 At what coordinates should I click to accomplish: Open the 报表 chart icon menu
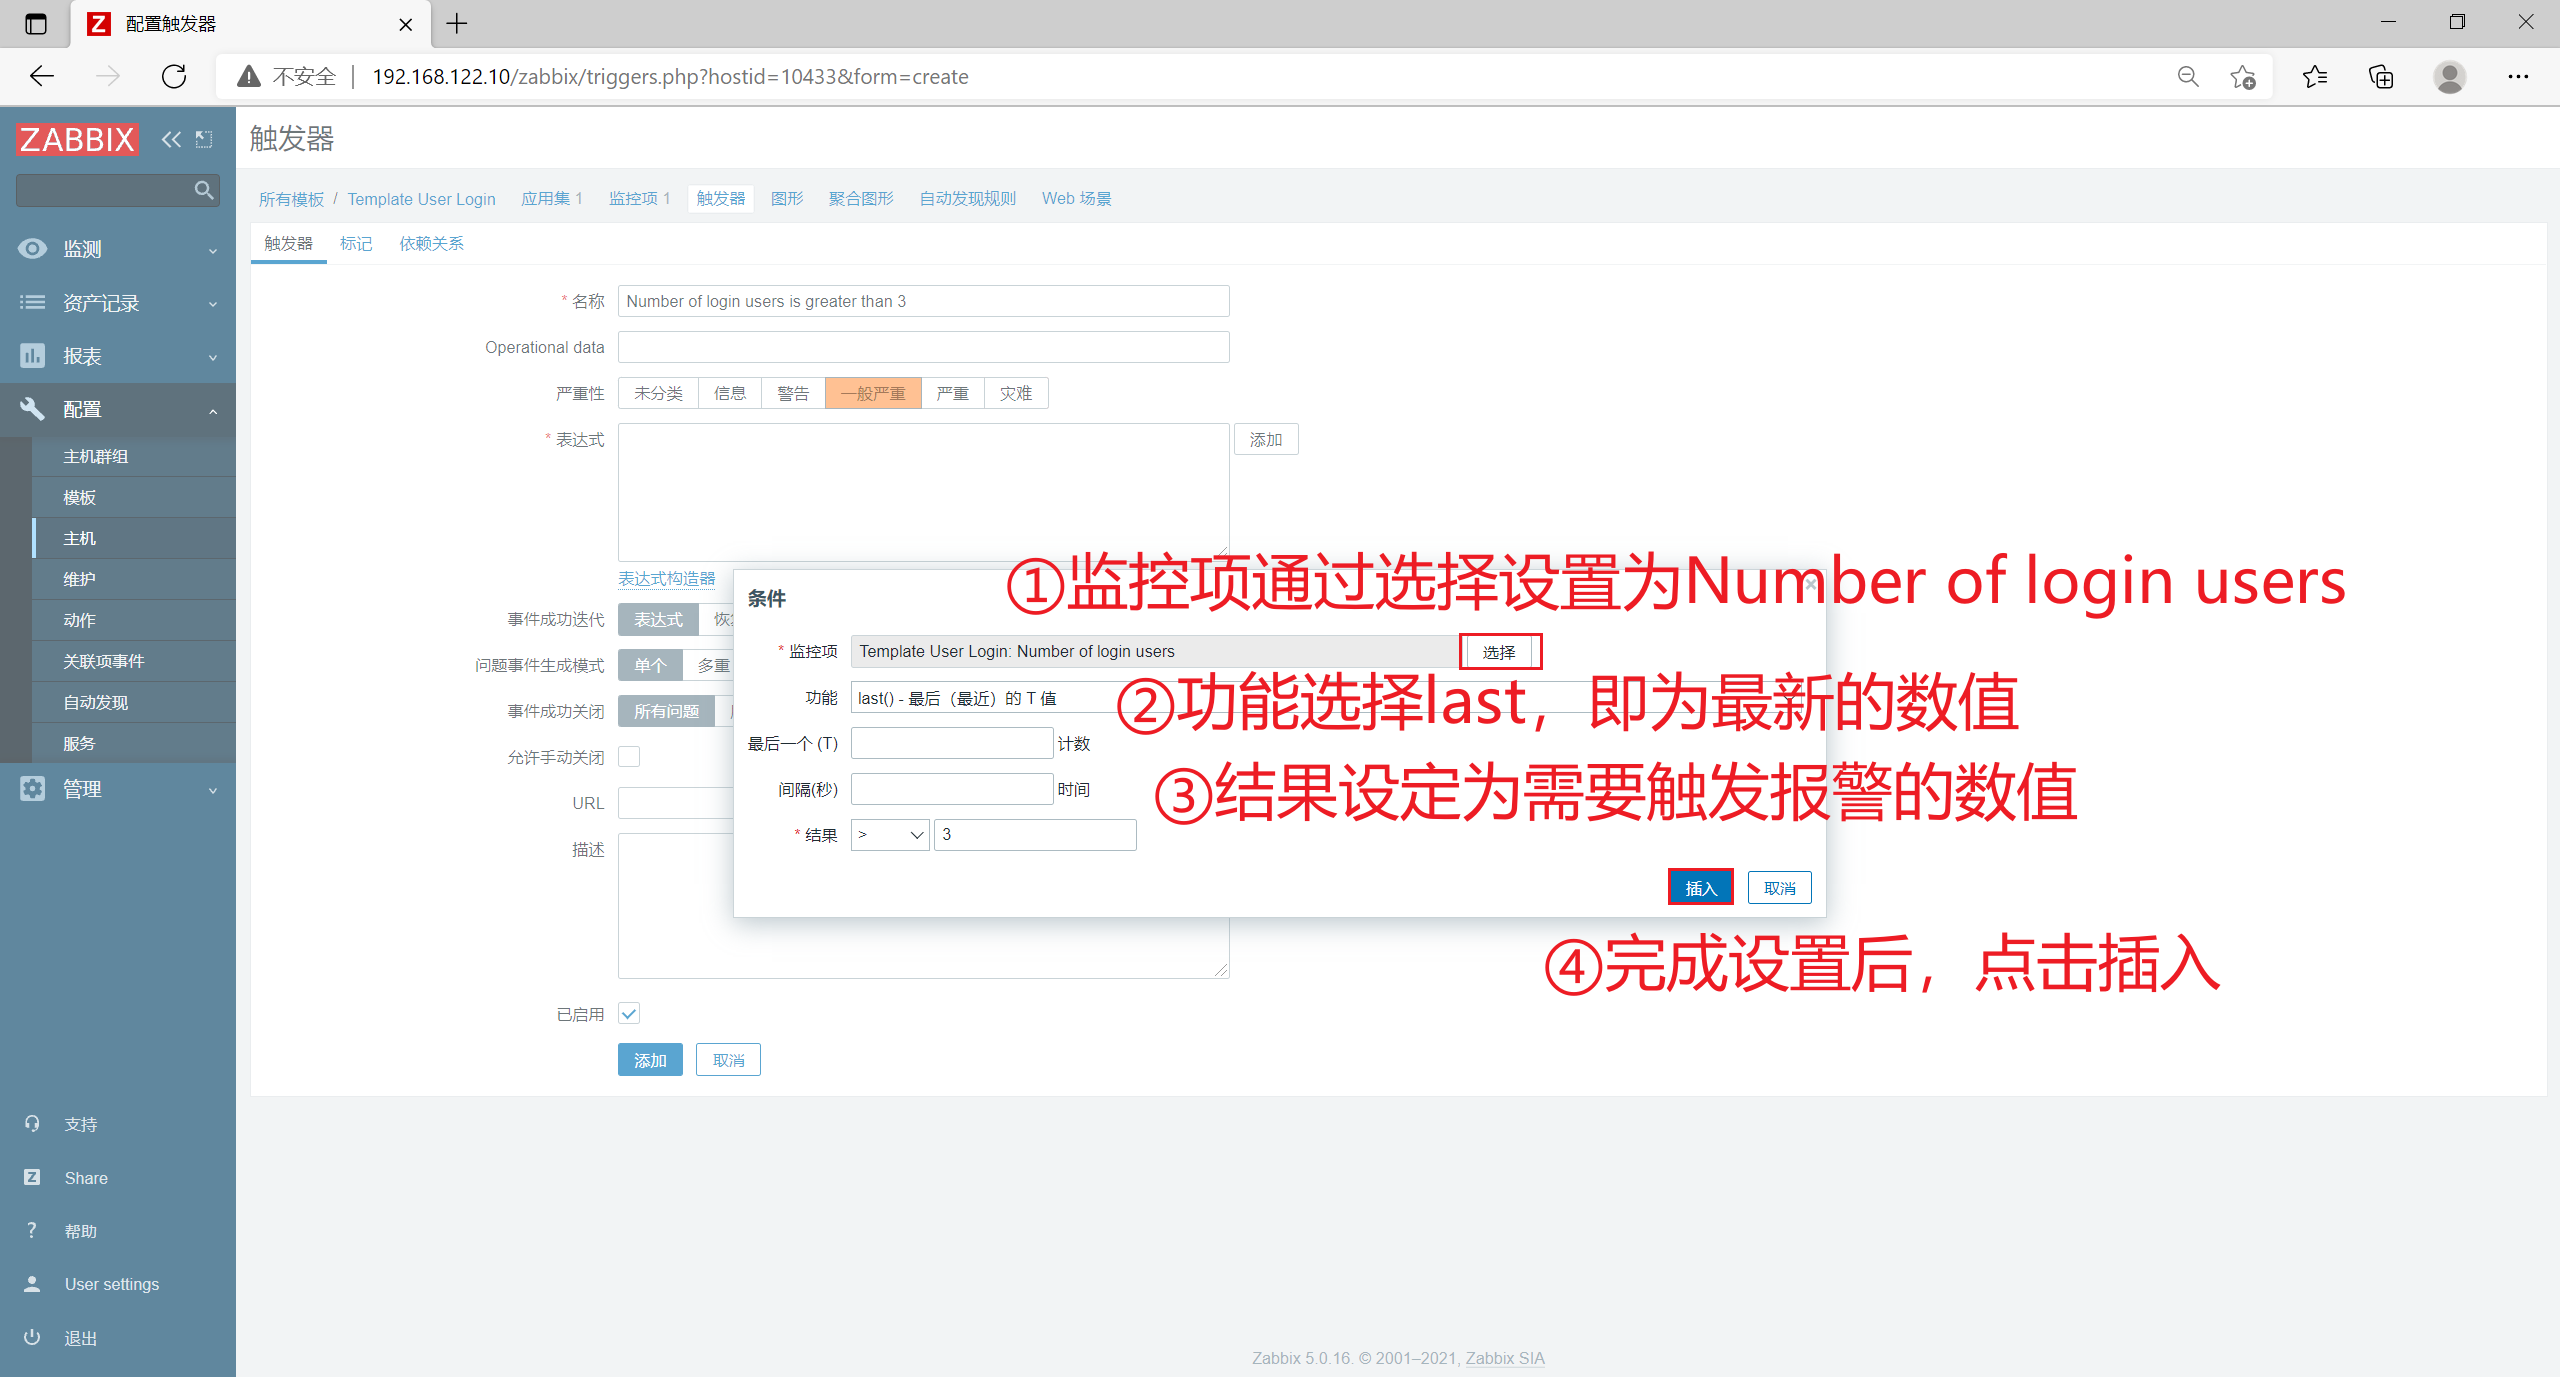point(32,356)
